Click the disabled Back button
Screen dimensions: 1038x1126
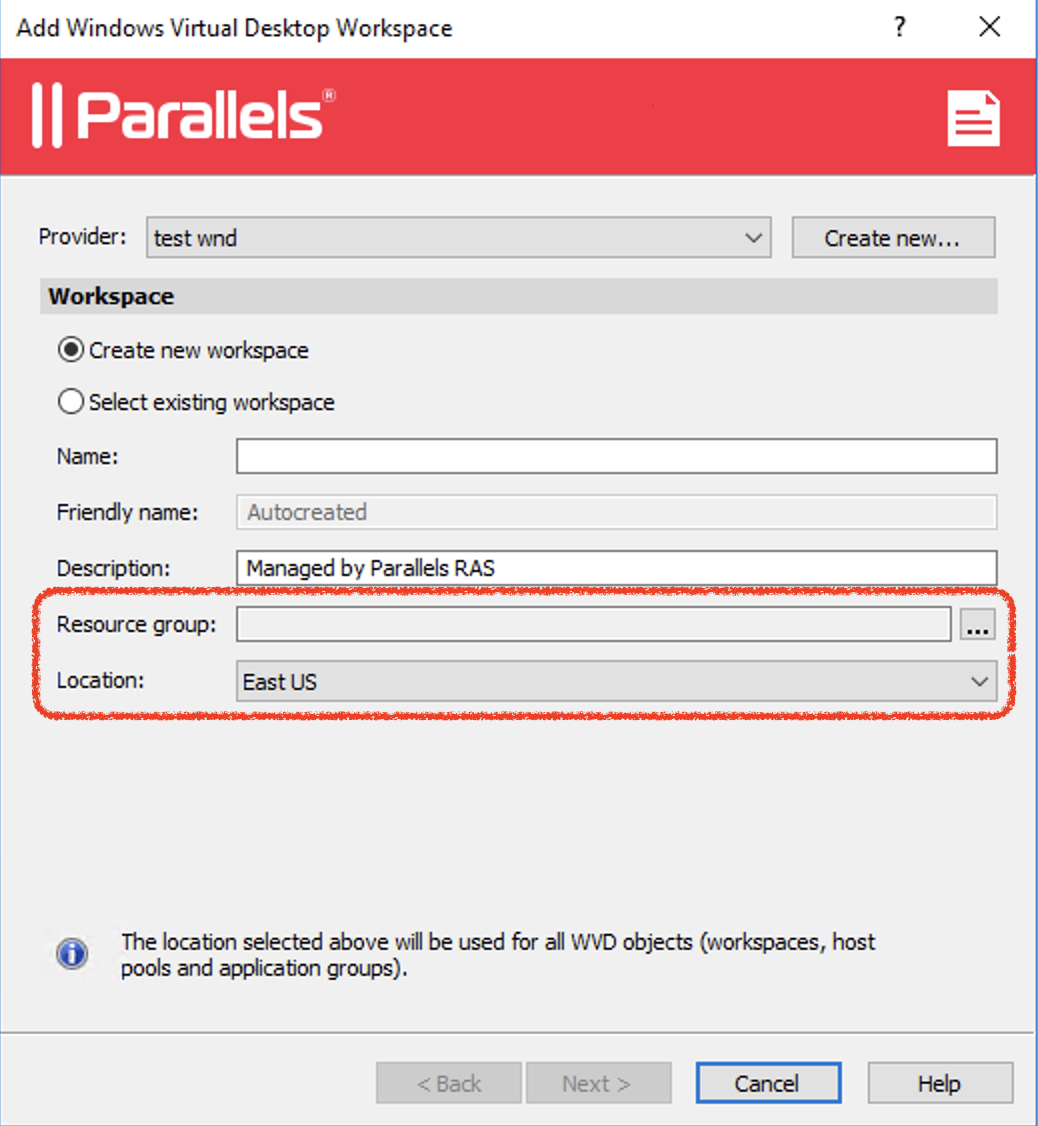pyautogui.click(x=449, y=1083)
